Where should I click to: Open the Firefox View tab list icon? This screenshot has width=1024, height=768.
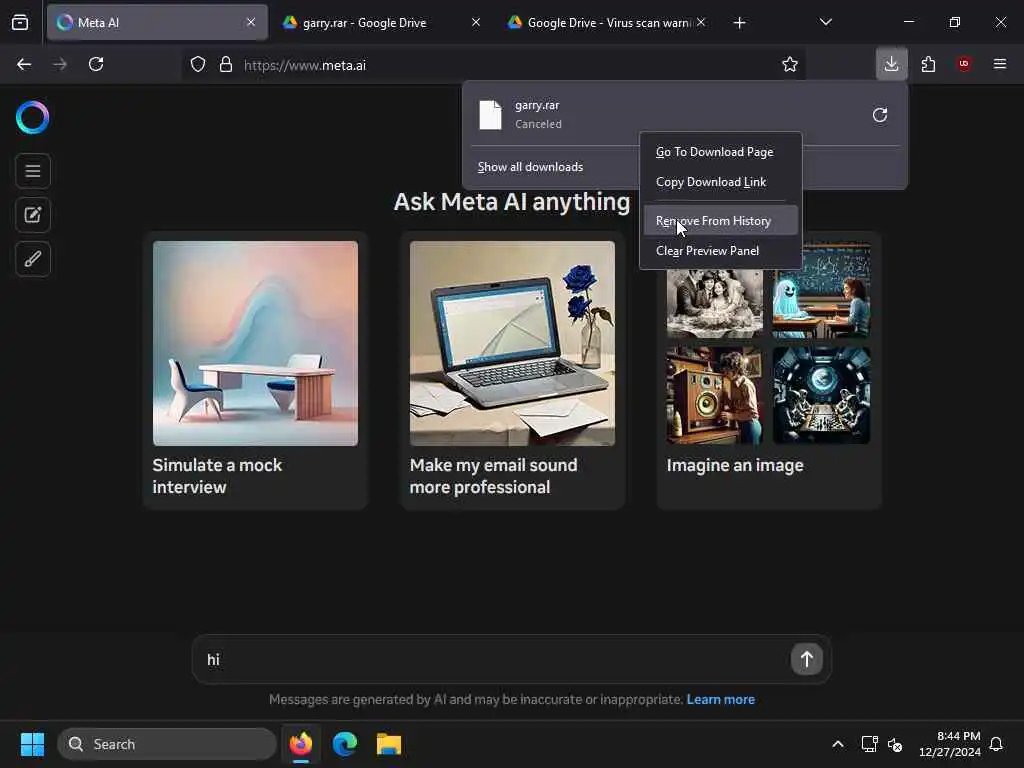pos(20,23)
